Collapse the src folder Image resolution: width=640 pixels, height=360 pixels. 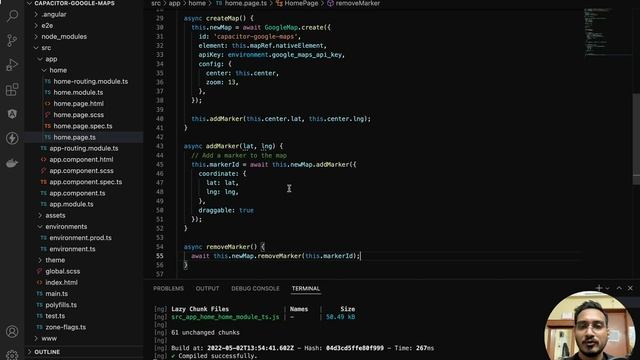click(x=46, y=48)
